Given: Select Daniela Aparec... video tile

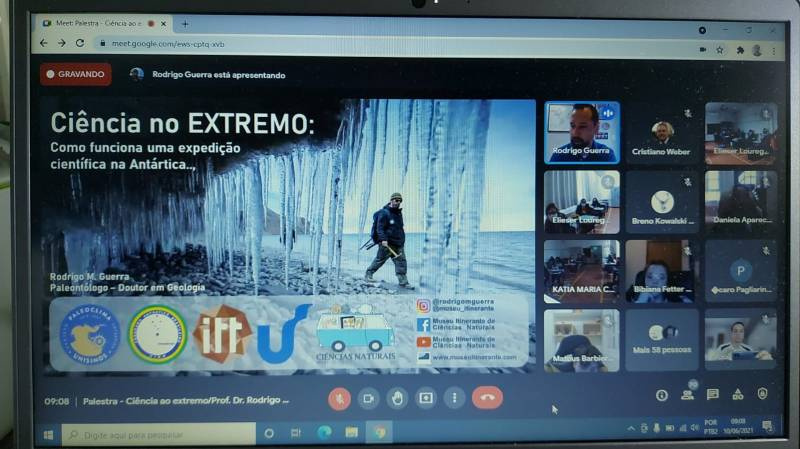Looking at the screenshot, I should pyautogui.click(x=741, y=202).
